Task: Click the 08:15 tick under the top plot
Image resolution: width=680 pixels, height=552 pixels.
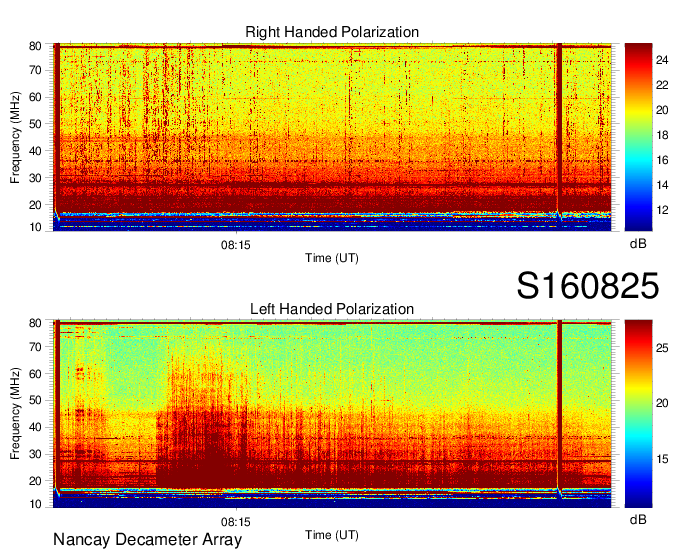Action: 236,245
